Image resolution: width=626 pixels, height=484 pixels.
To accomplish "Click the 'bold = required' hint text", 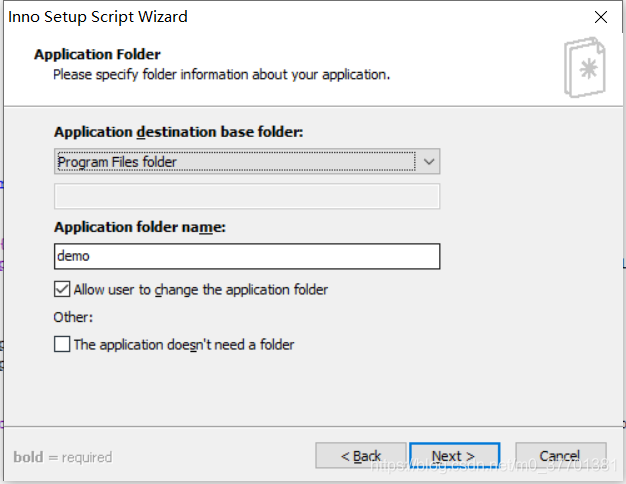I will pyautogui.click(x=63, y=457).
